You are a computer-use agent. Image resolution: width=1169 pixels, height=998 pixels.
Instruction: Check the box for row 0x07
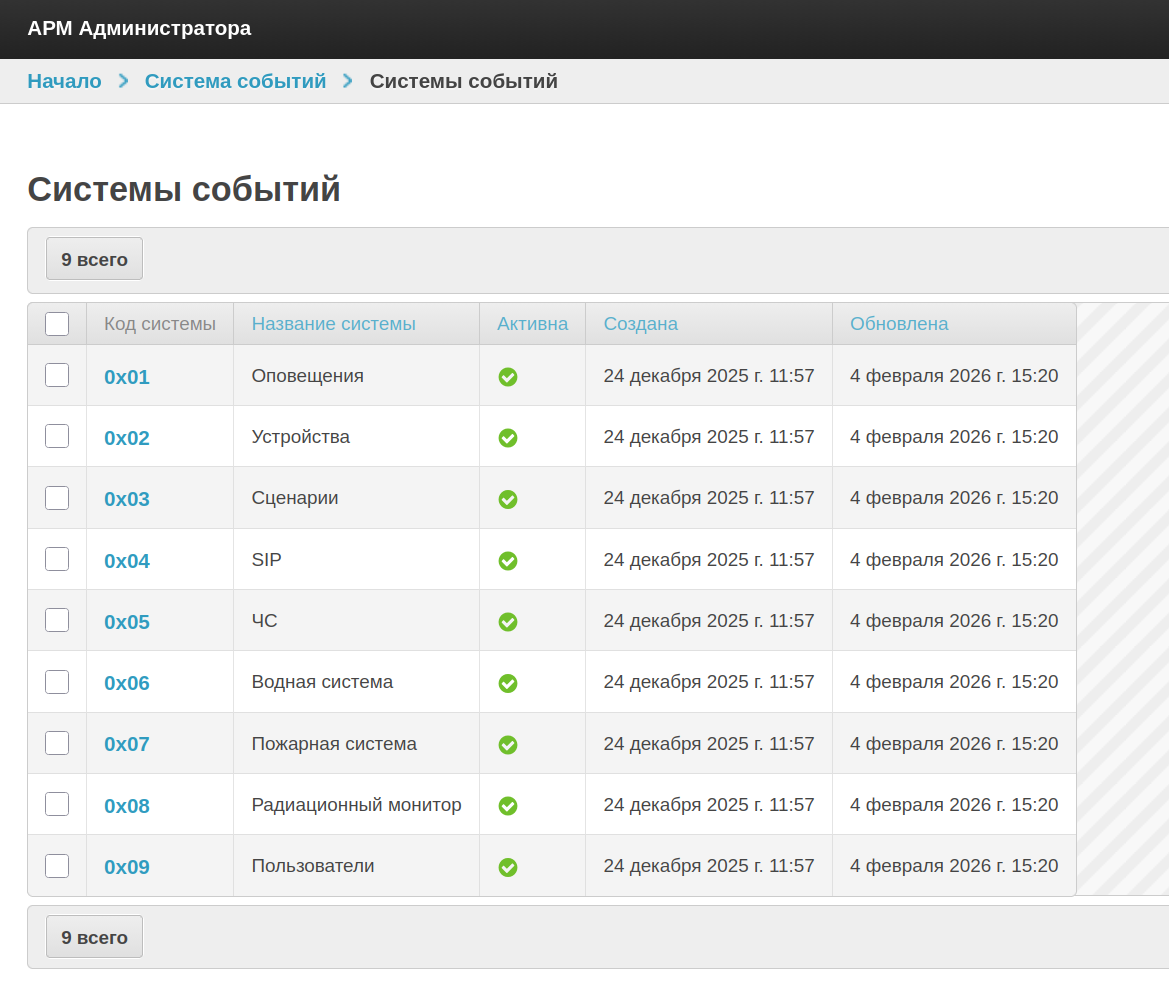pos(57,743)
